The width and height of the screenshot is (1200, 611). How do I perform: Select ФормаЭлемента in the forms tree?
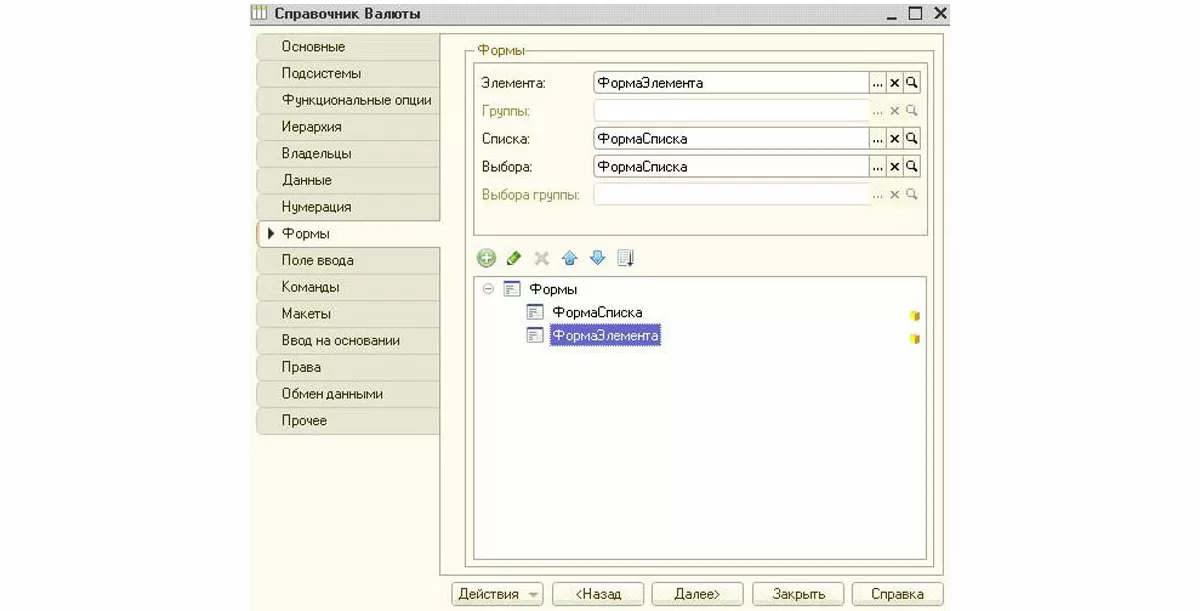605,336
